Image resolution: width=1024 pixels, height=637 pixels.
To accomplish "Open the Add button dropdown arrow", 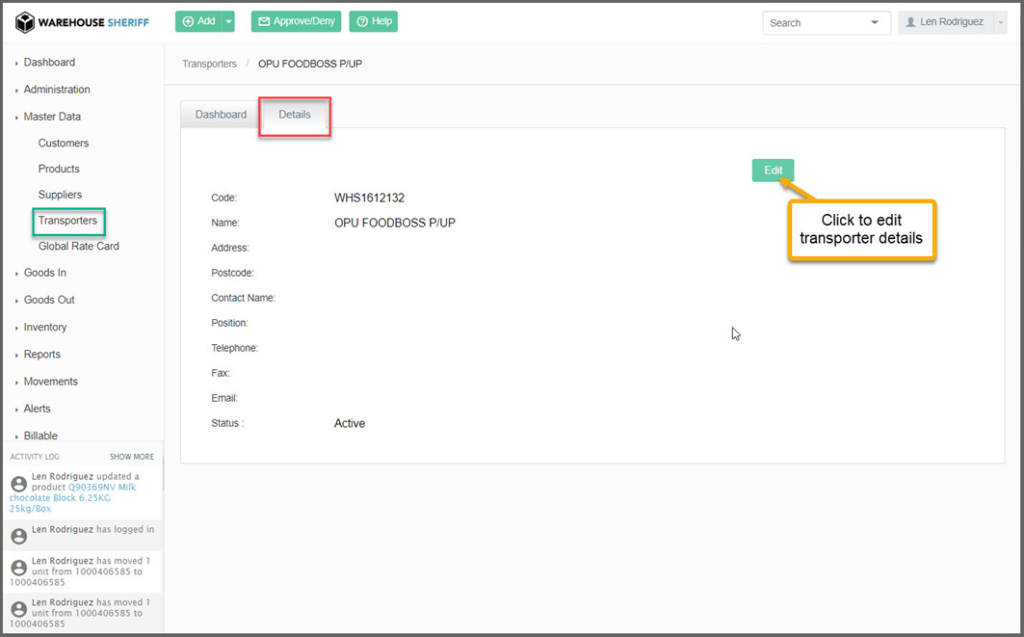I will point(229,21).
